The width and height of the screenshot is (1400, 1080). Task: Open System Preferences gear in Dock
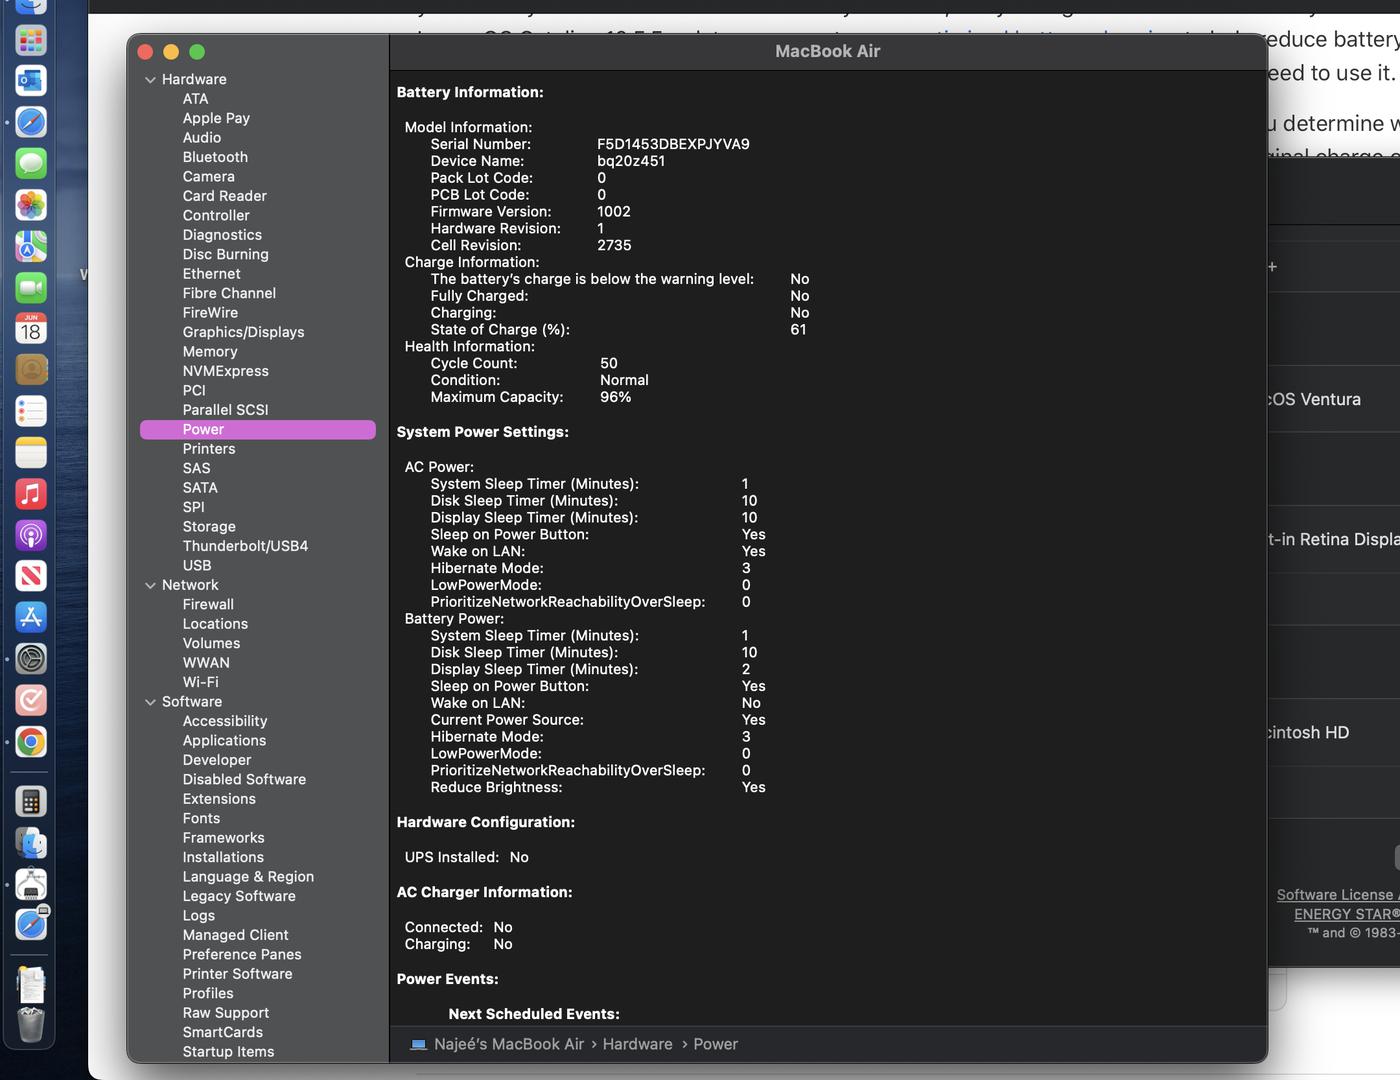pyautogui.click(x=31, y=659)
